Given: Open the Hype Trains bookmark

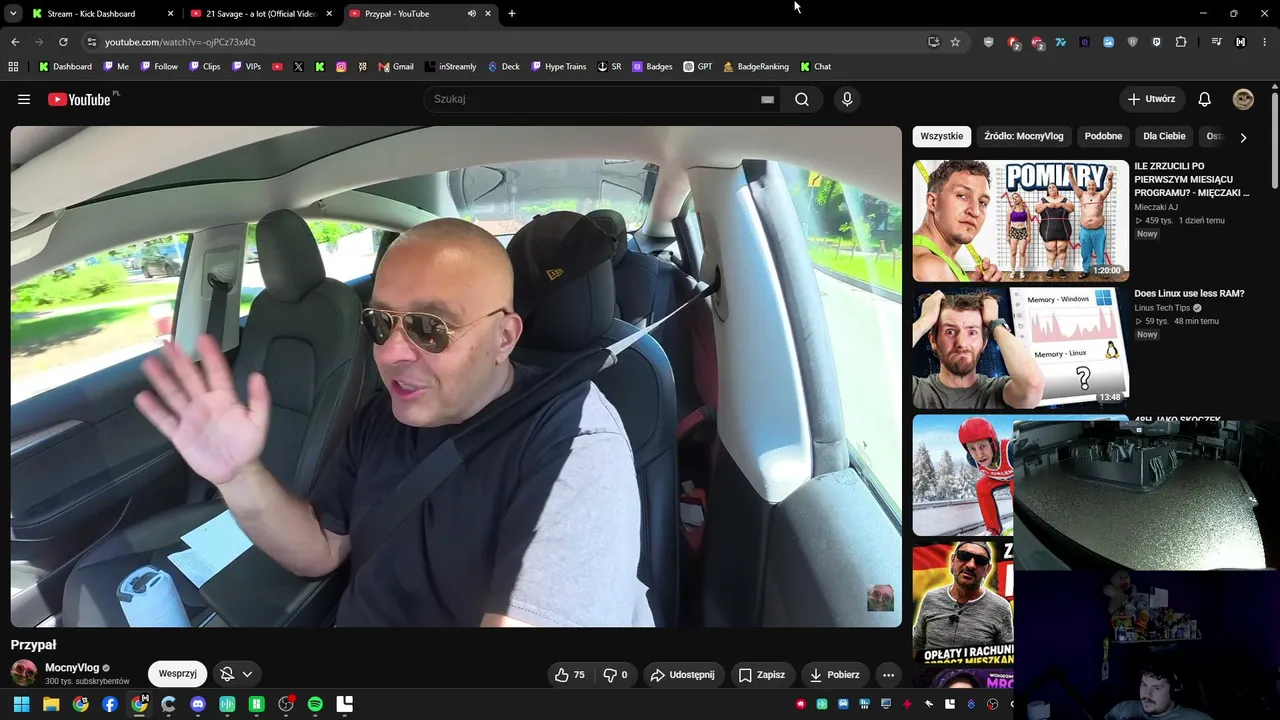Looking at the screenshot, I should (558, 67).
